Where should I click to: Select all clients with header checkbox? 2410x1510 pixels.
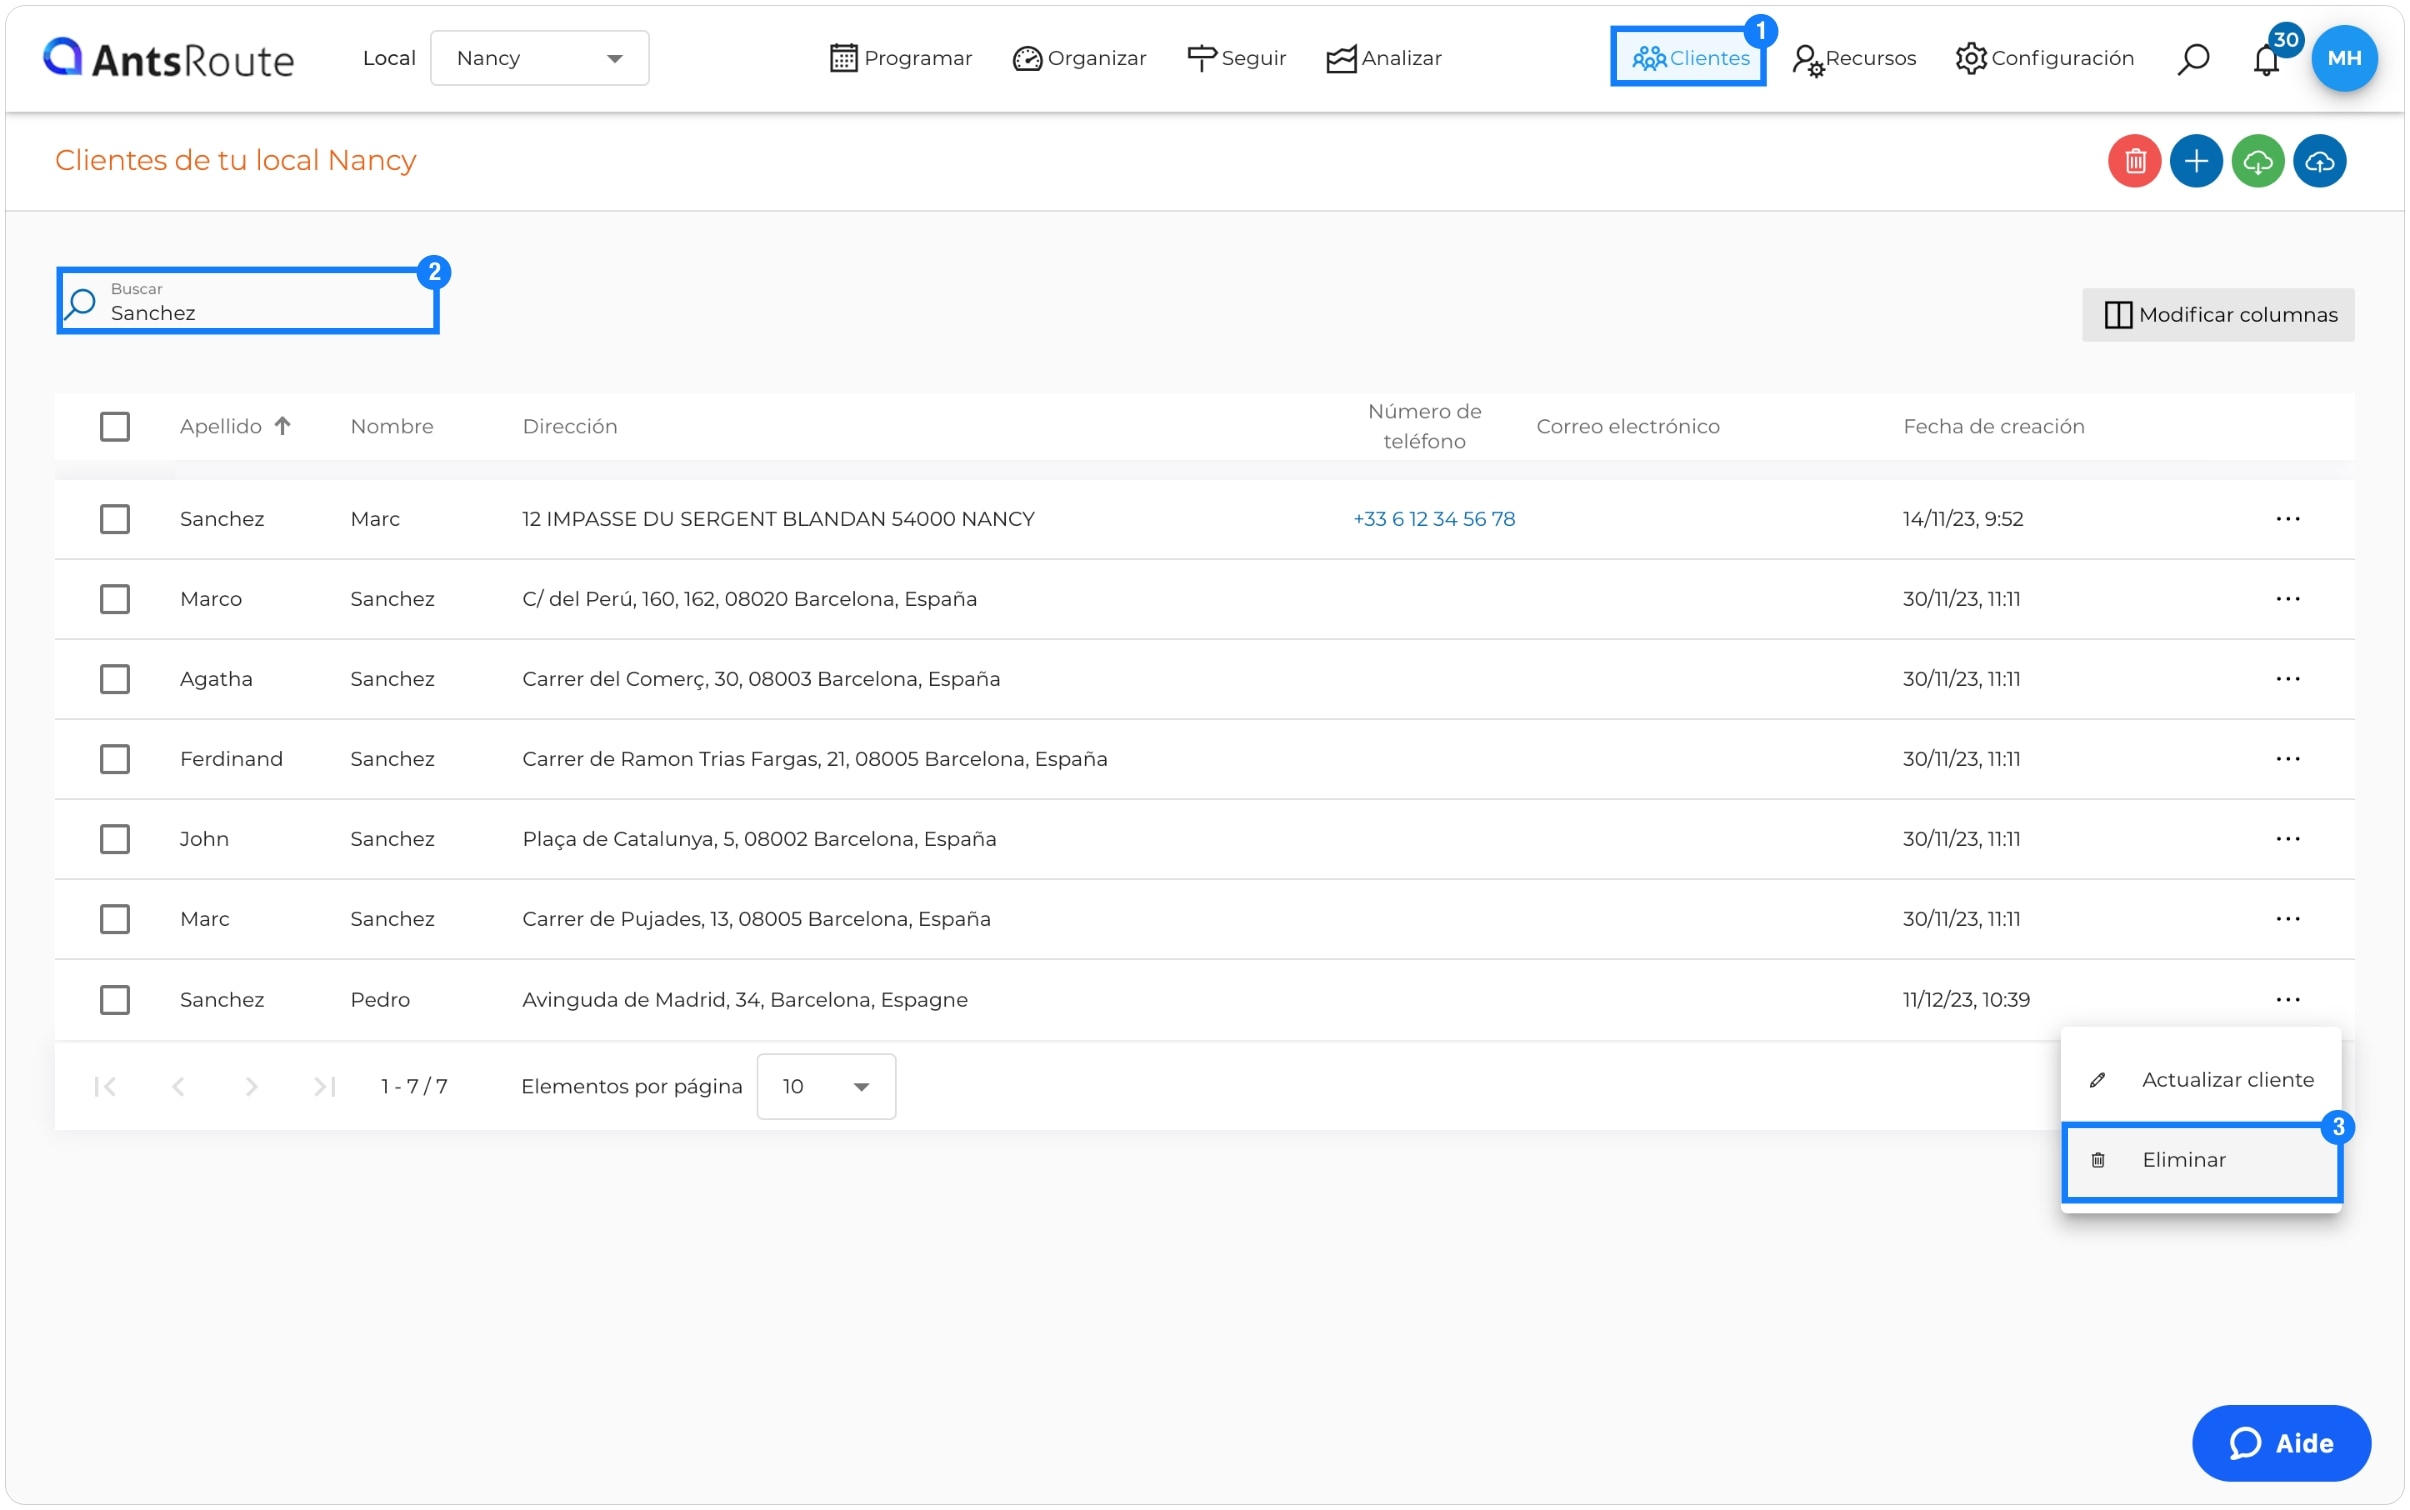(115, 426)
